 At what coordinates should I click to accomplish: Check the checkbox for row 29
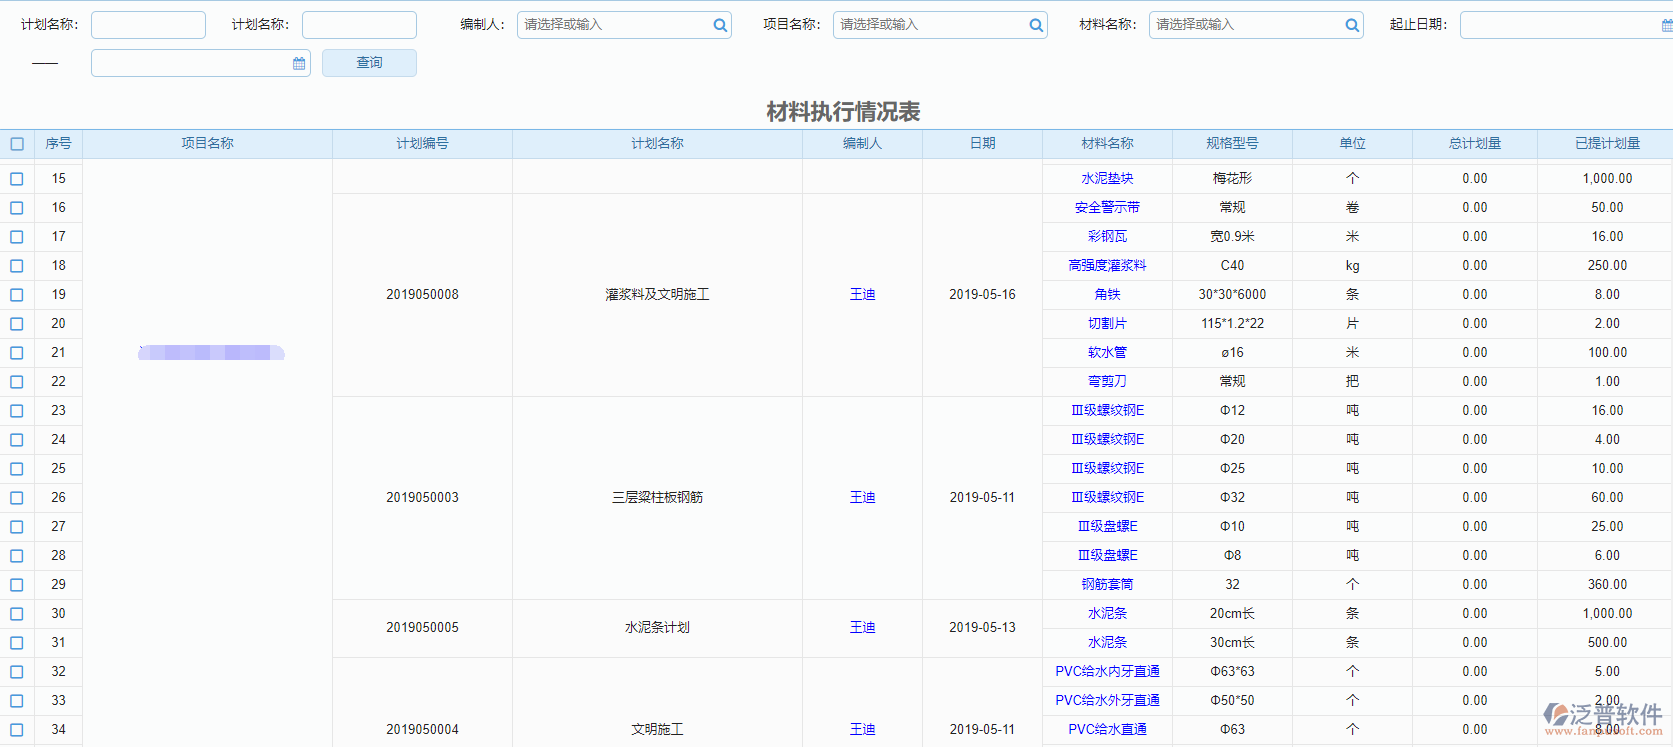pyautogui.click(x=17, y=585)
